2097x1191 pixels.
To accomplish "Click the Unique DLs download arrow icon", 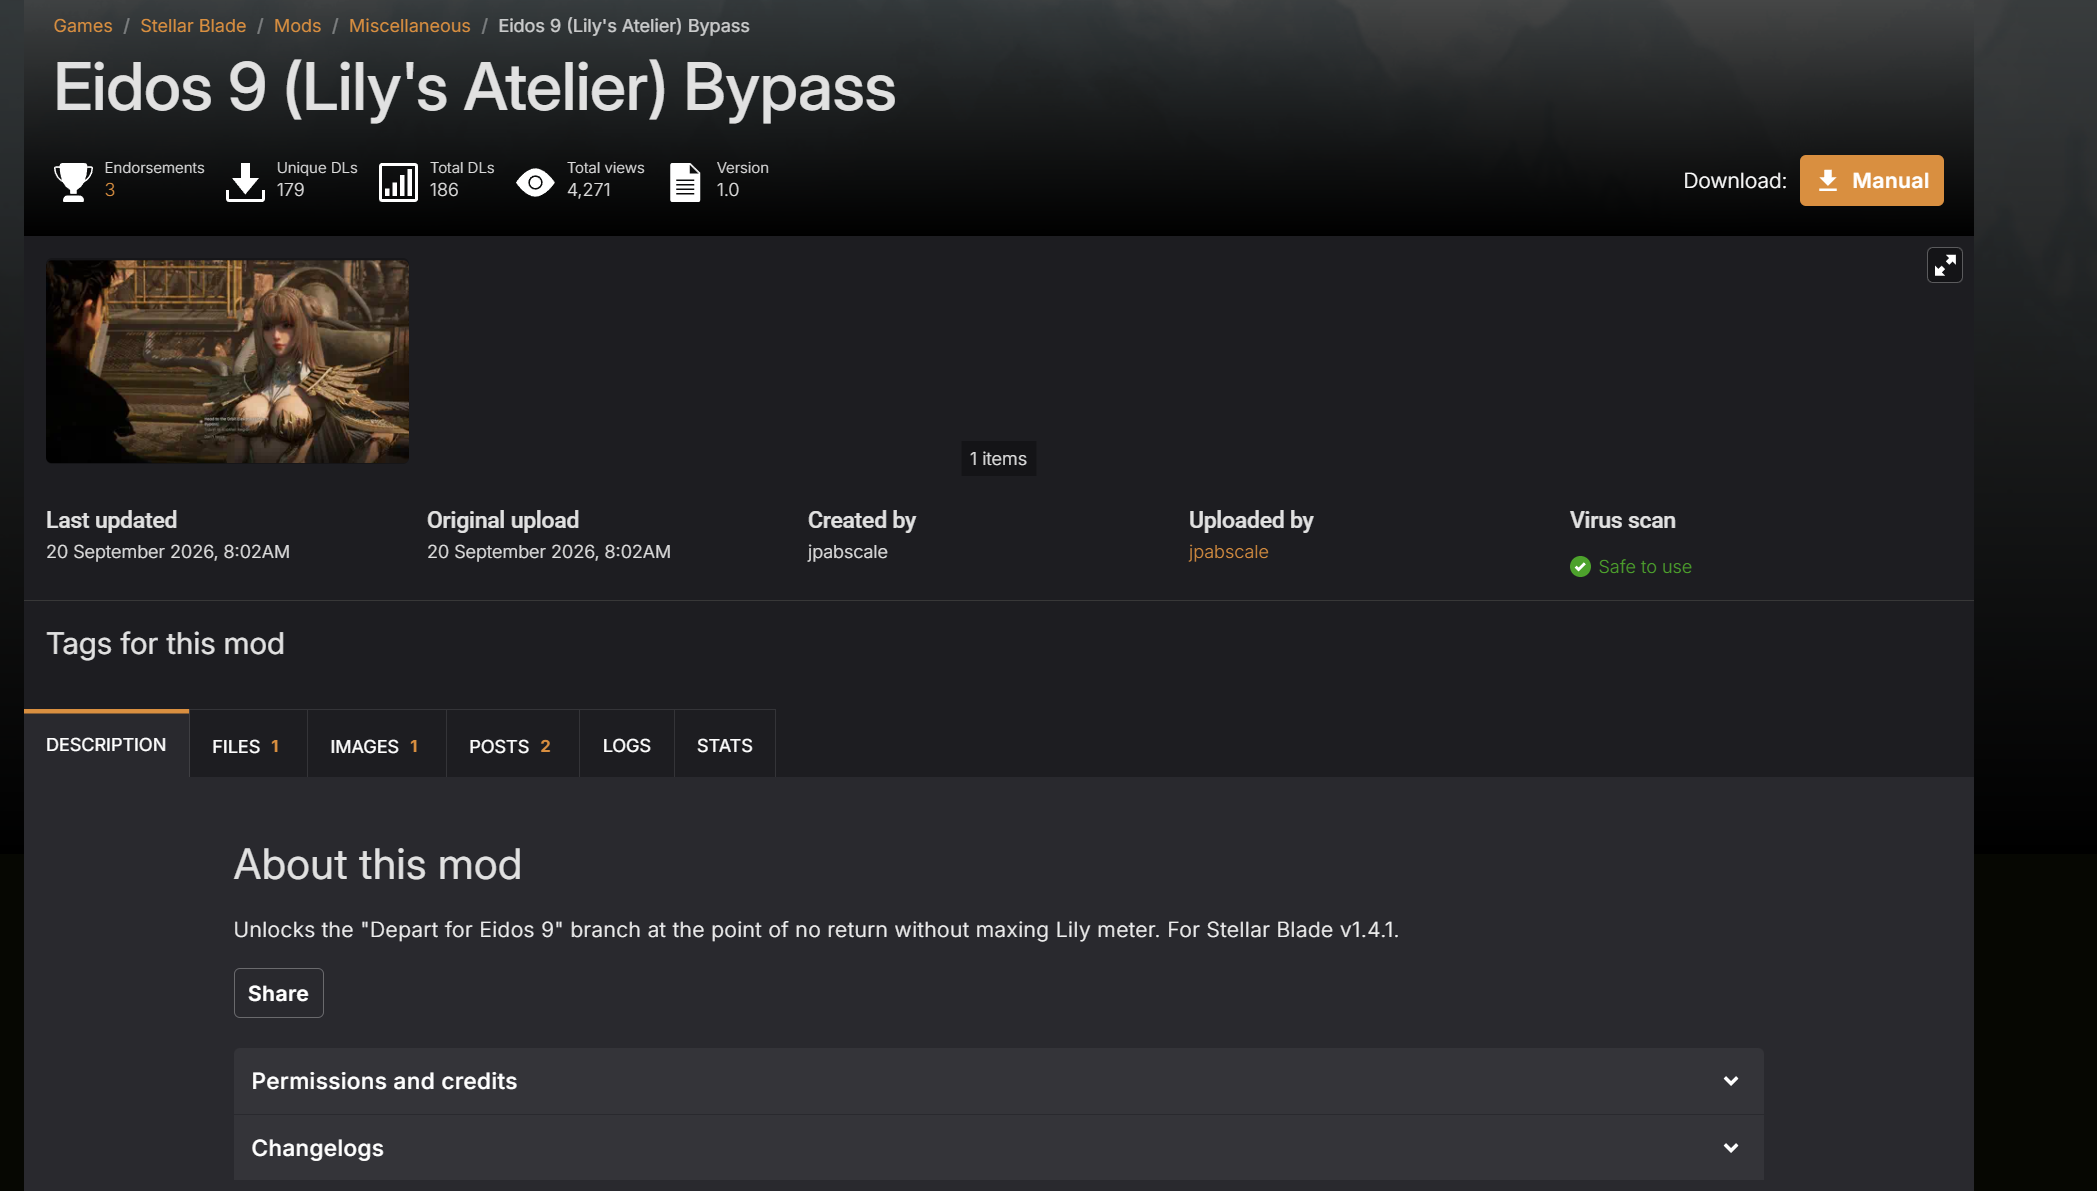I will point(245,182).
